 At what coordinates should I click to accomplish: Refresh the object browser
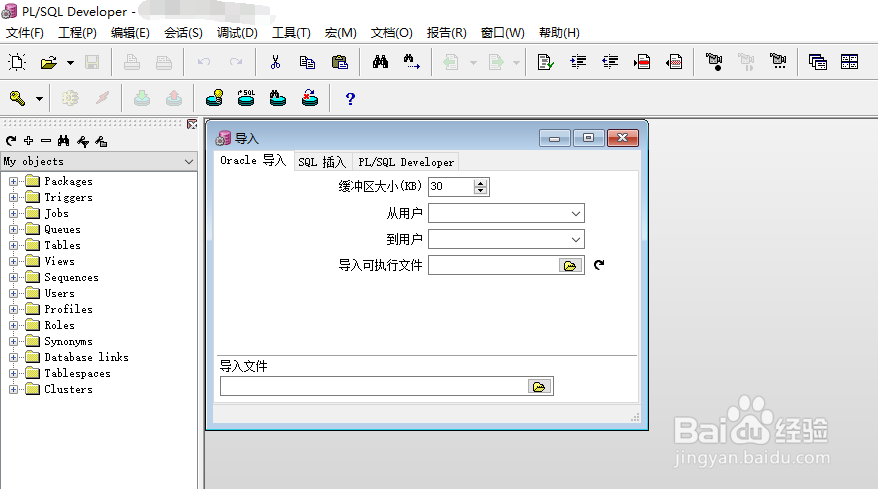pyautogui.click(x=11, y=141)
